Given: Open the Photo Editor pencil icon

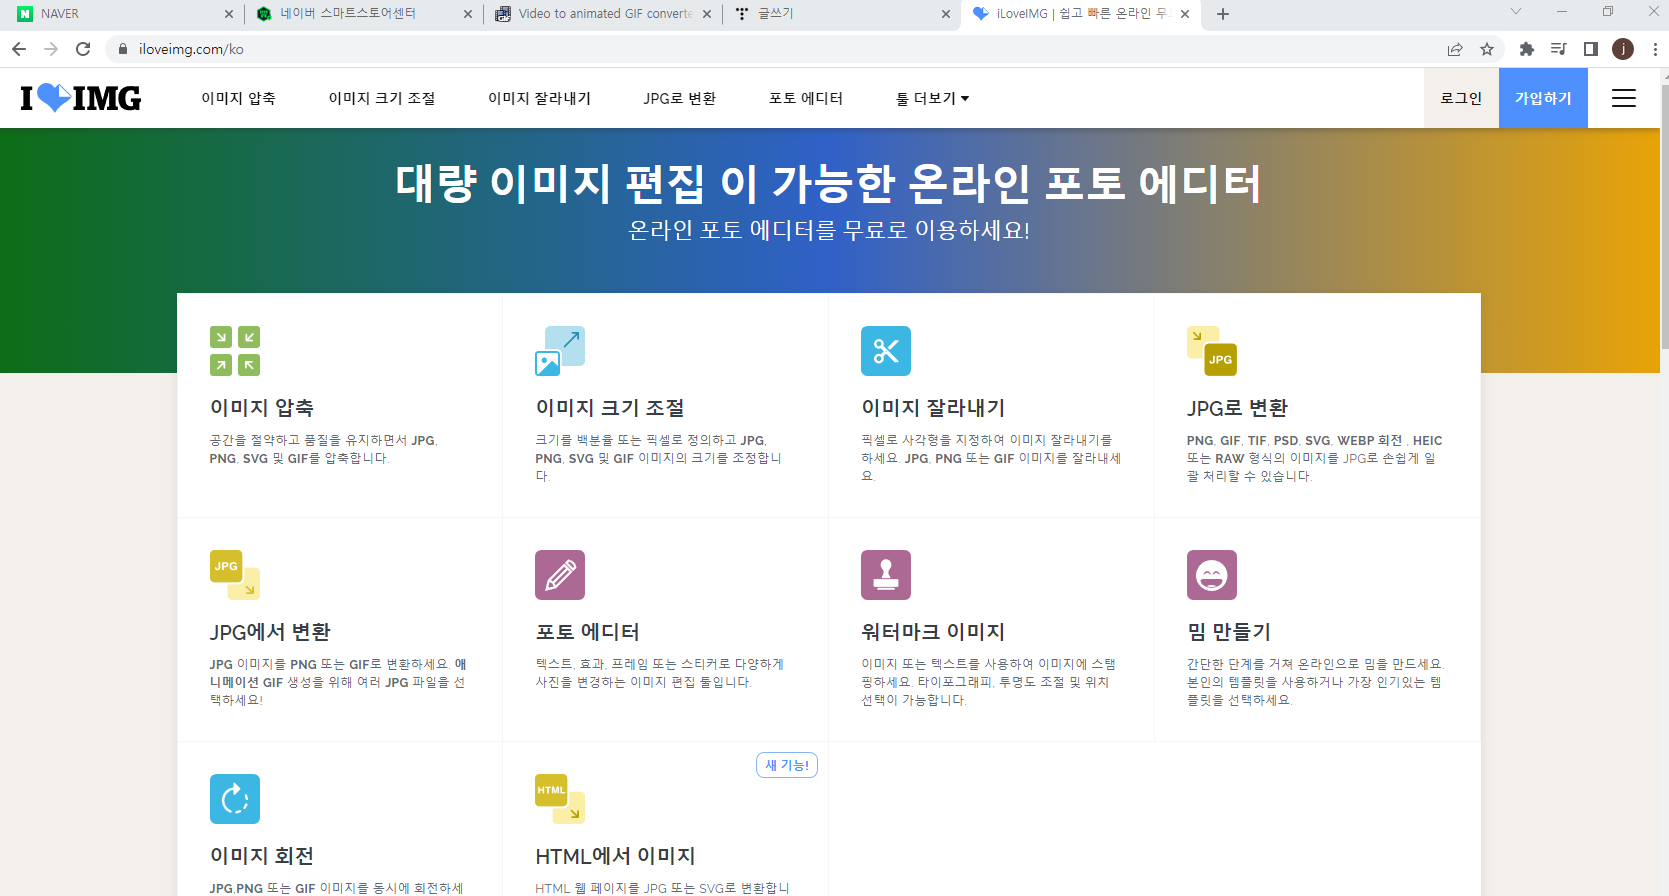Looking at the screenshot, I should (560, 575).
